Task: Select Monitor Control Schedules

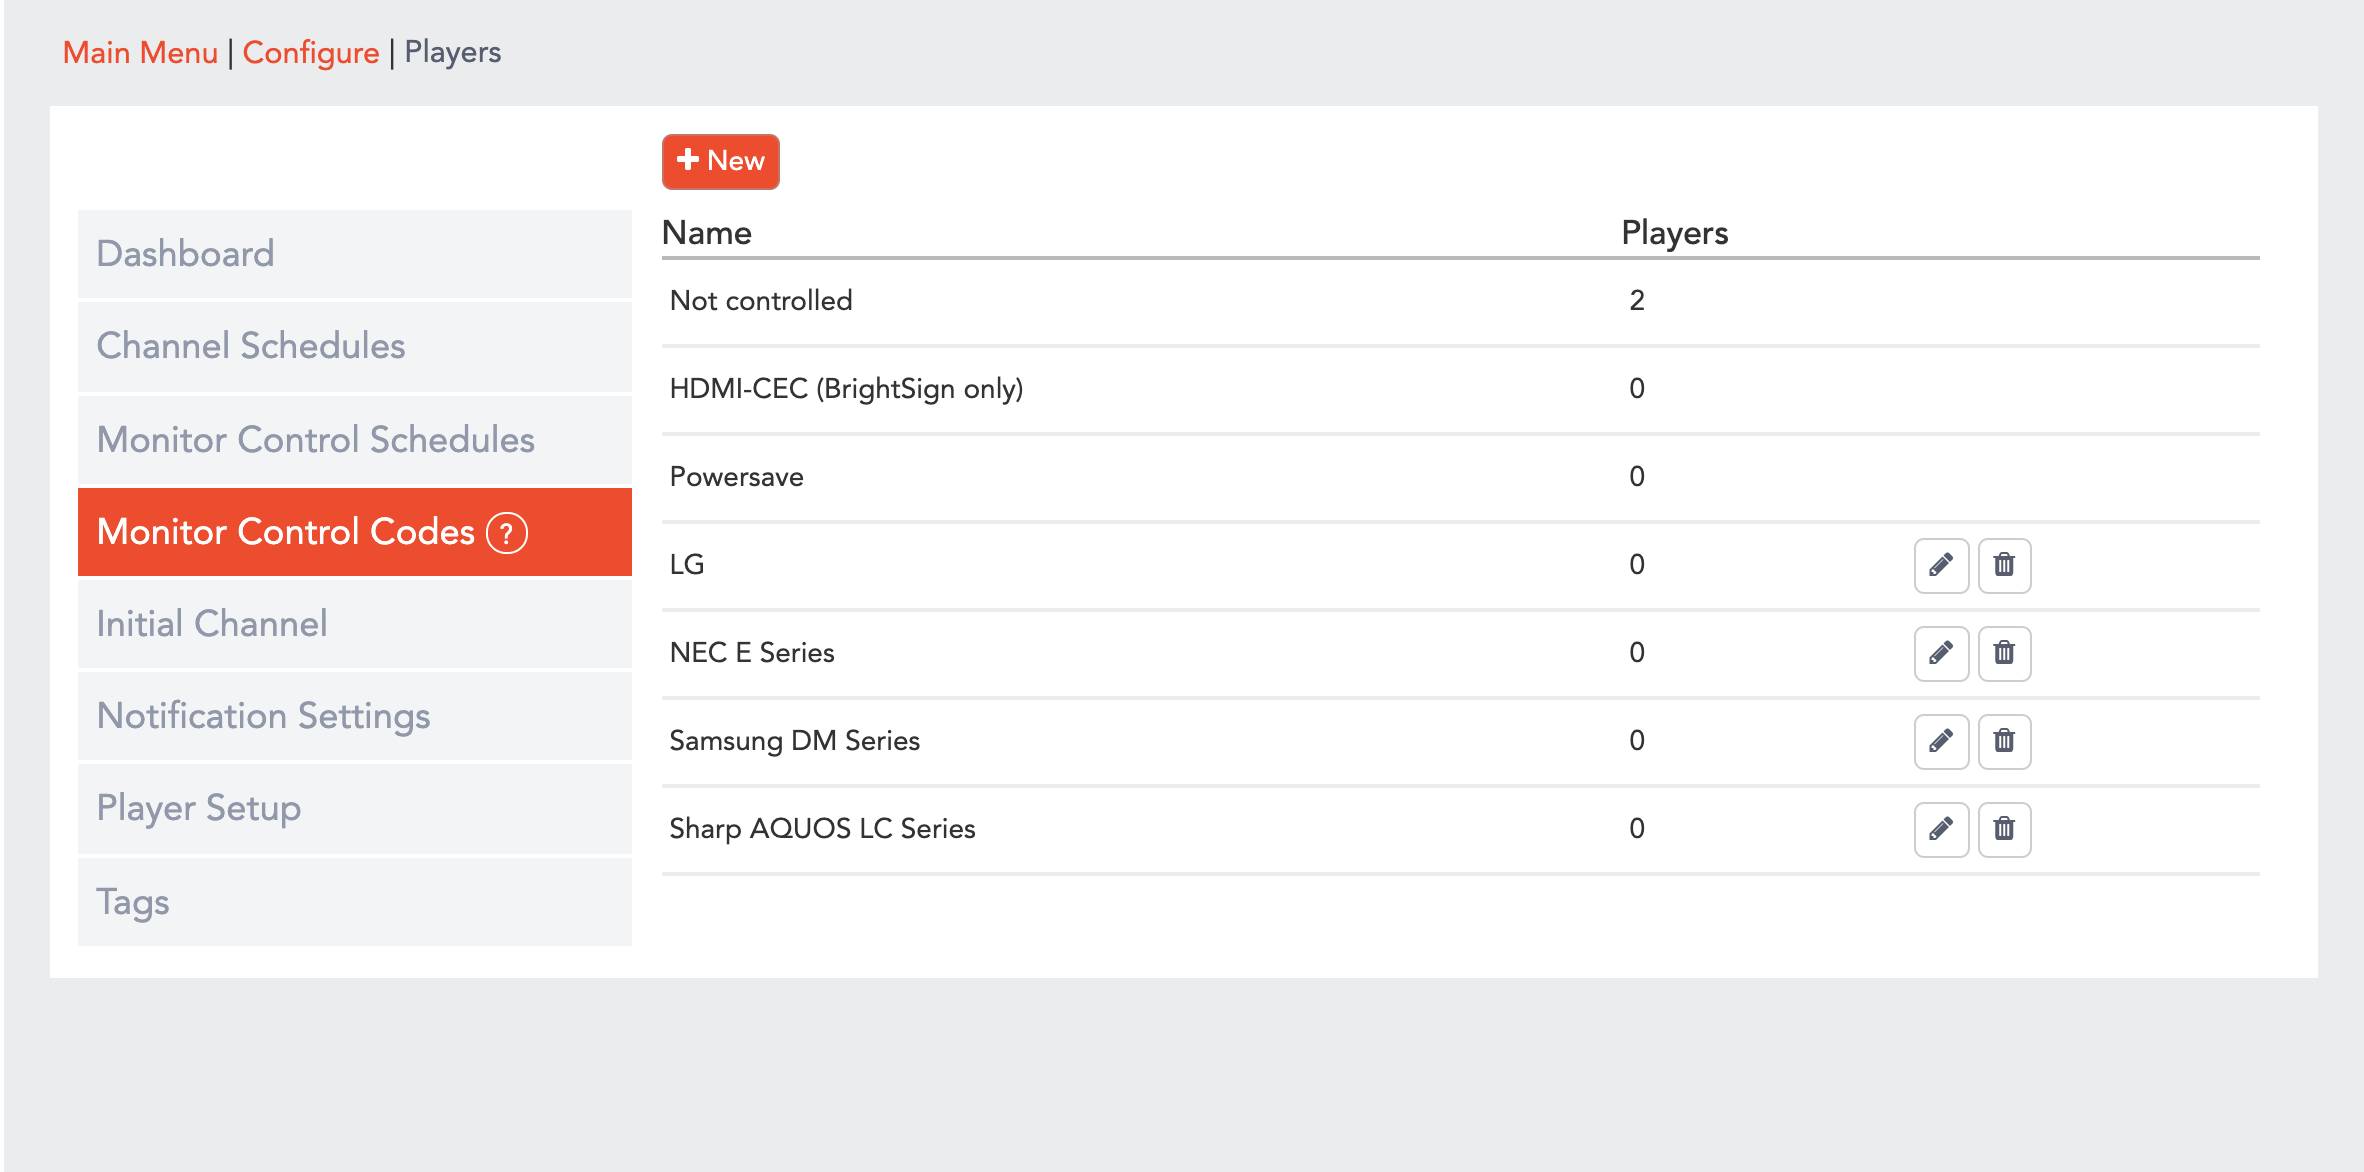Action: pos(355,440)
